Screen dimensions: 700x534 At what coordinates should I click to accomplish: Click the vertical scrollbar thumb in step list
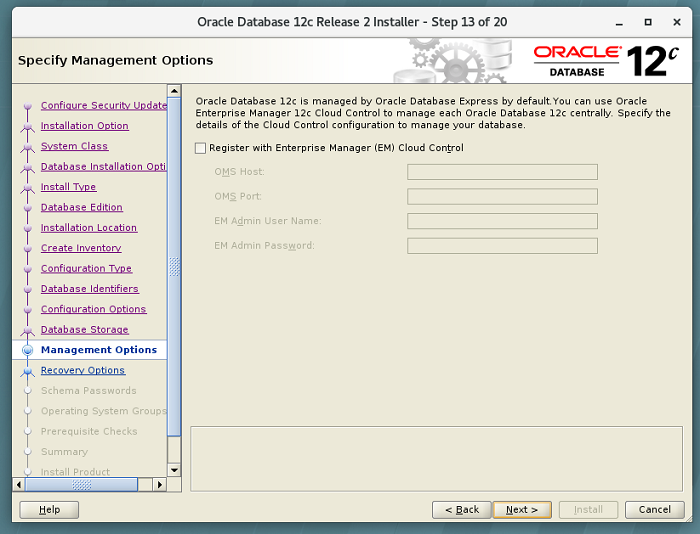174,267
